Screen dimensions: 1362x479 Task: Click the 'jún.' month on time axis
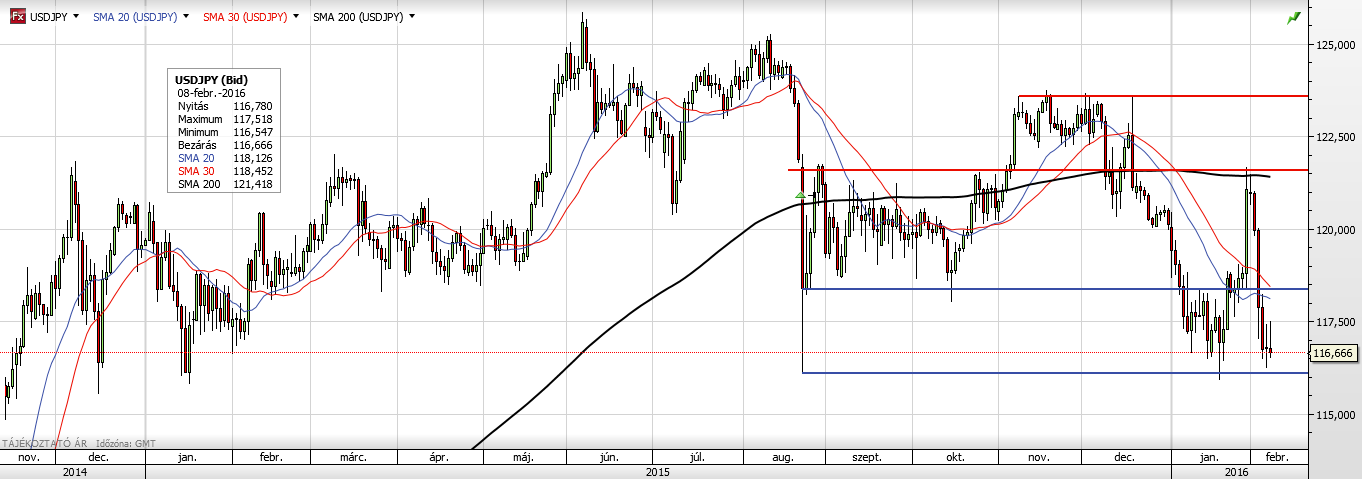click(607, 457)
